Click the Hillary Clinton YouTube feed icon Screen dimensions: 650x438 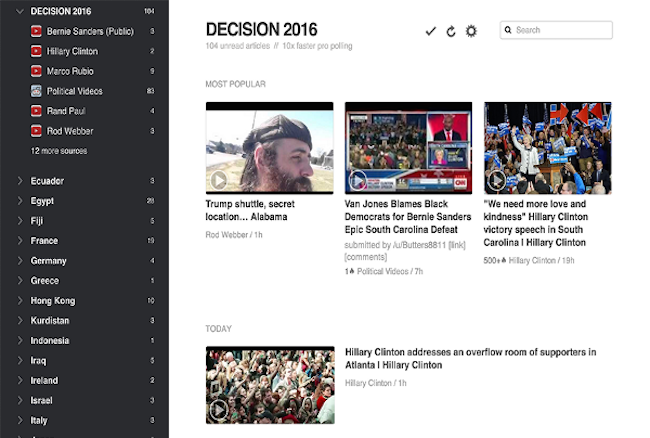36,51
